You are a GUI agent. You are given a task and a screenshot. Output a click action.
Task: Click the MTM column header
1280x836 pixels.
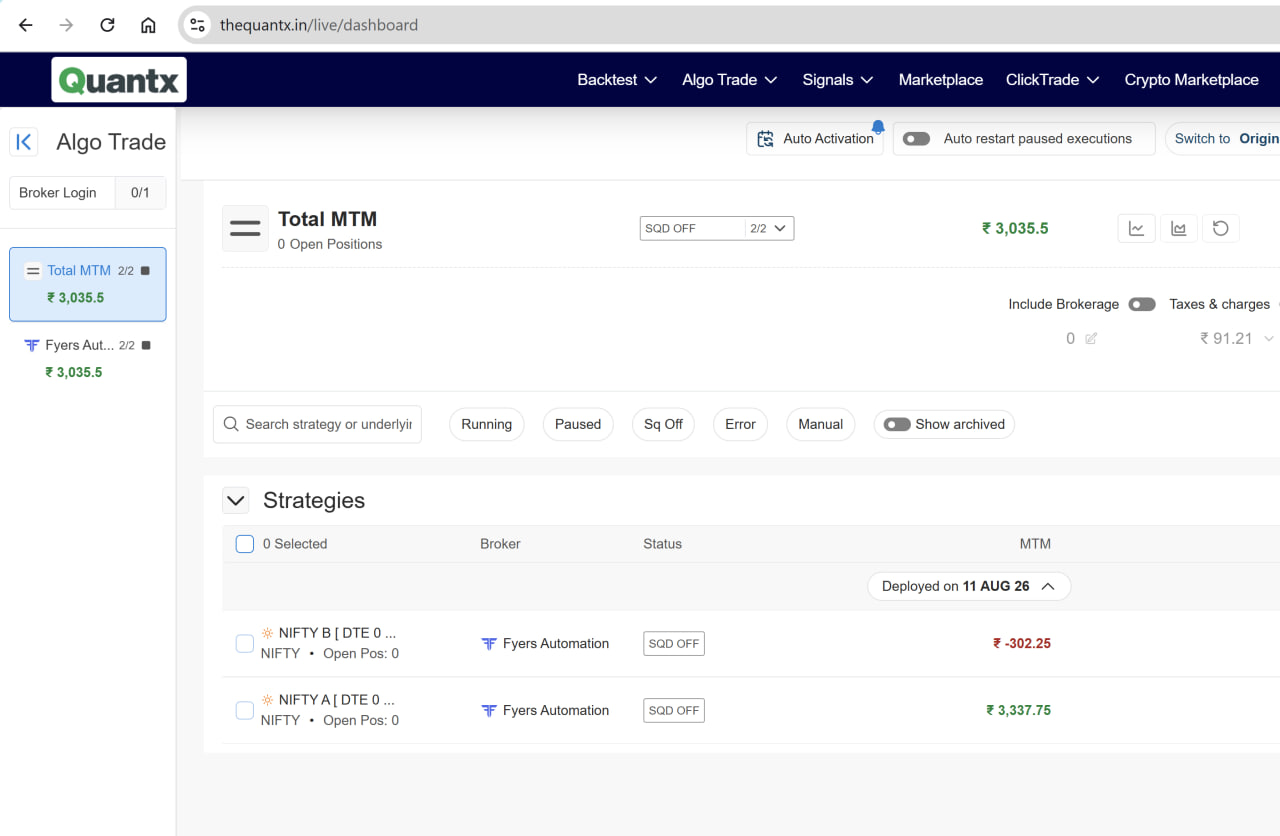pyautogui.click(x=1035, y=544)
